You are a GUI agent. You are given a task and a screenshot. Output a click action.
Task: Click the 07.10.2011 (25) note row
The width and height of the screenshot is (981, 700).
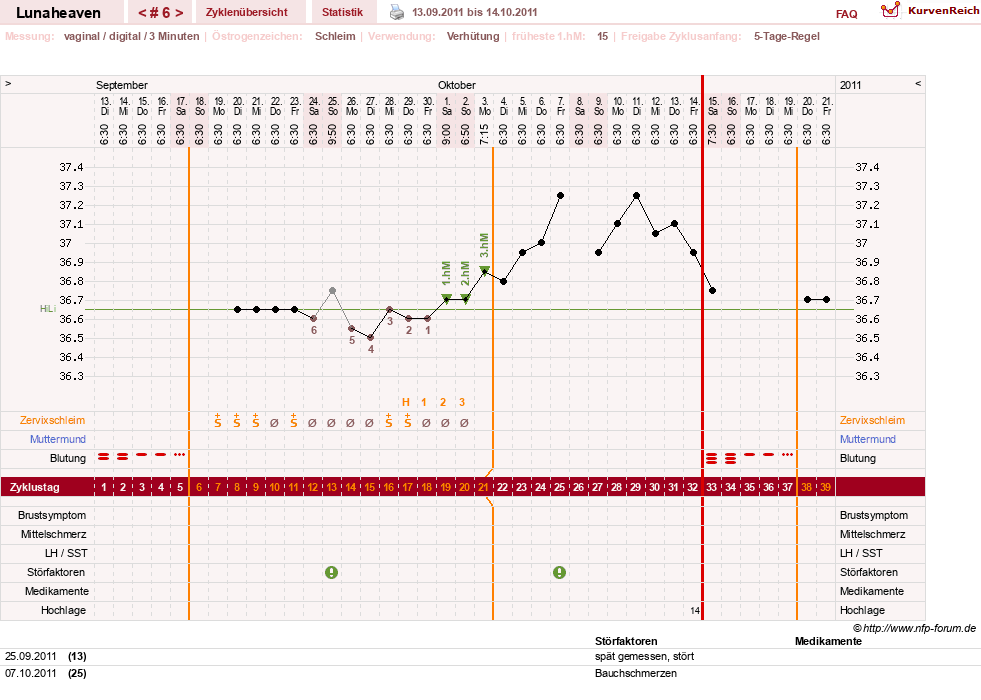(490, 673)
